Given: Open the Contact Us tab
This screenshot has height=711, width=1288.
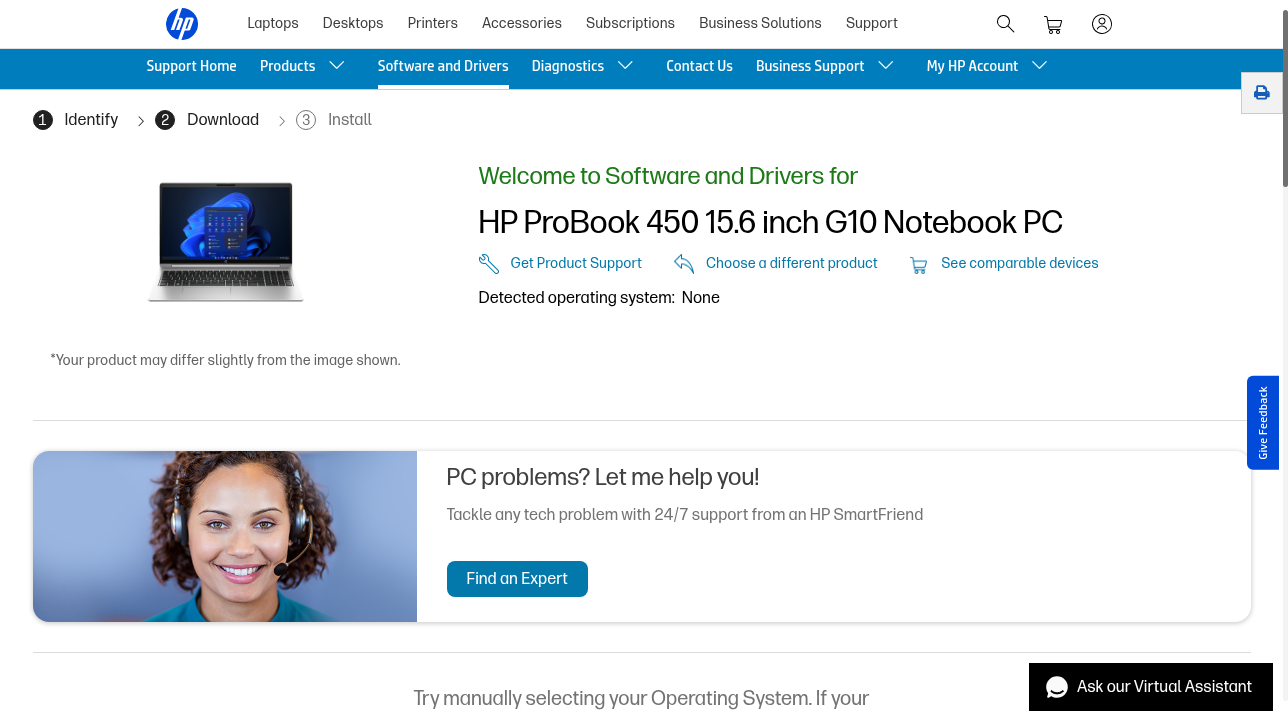Looking at the screenshot, I should (699, 66).
